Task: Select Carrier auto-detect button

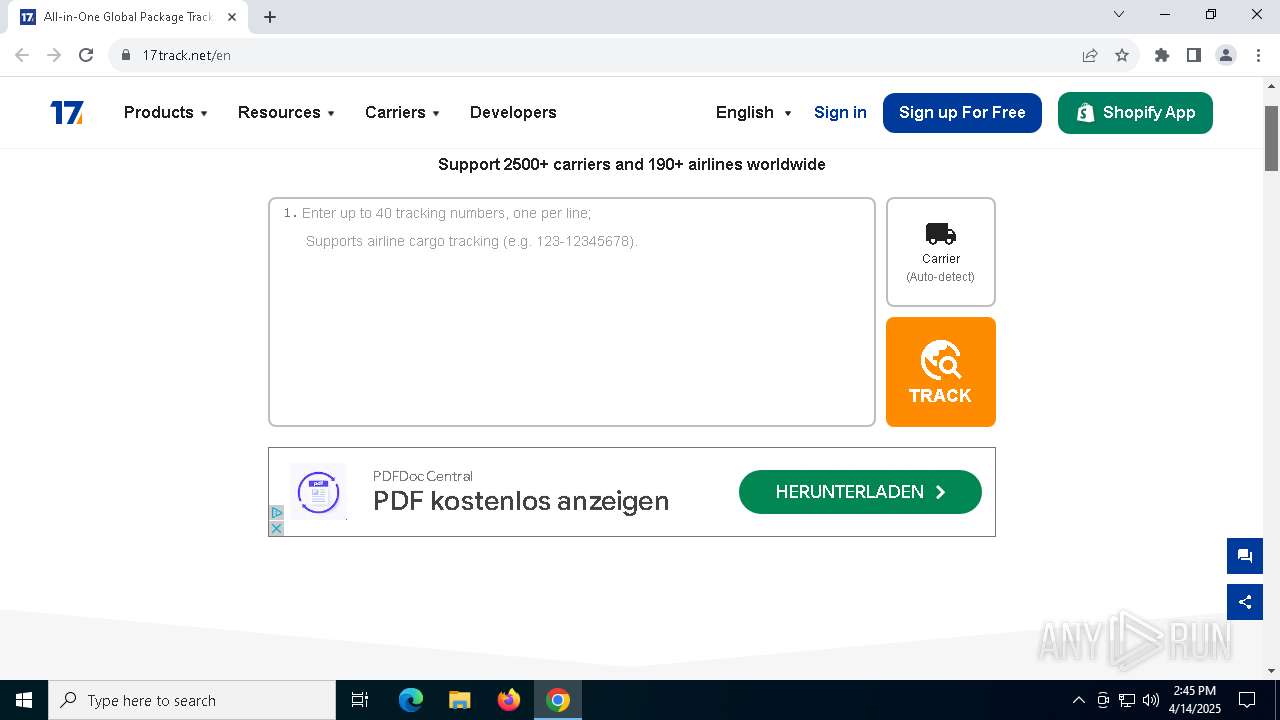Action: (941, 252)
